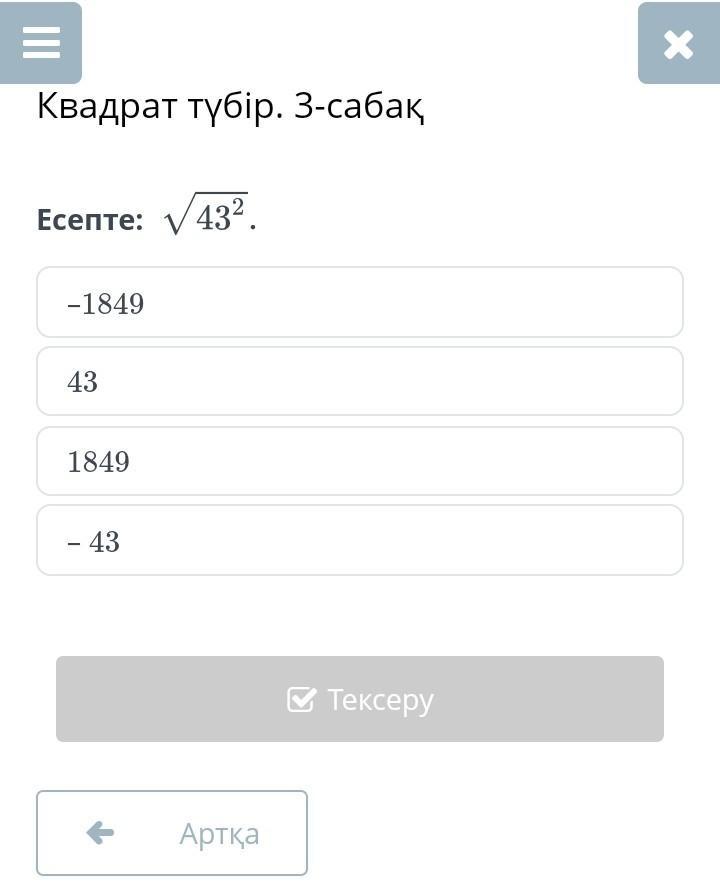The height and width of the screenshot is (896, 720).
Task: Go back with the Артқа button
Action: [172, 833]
